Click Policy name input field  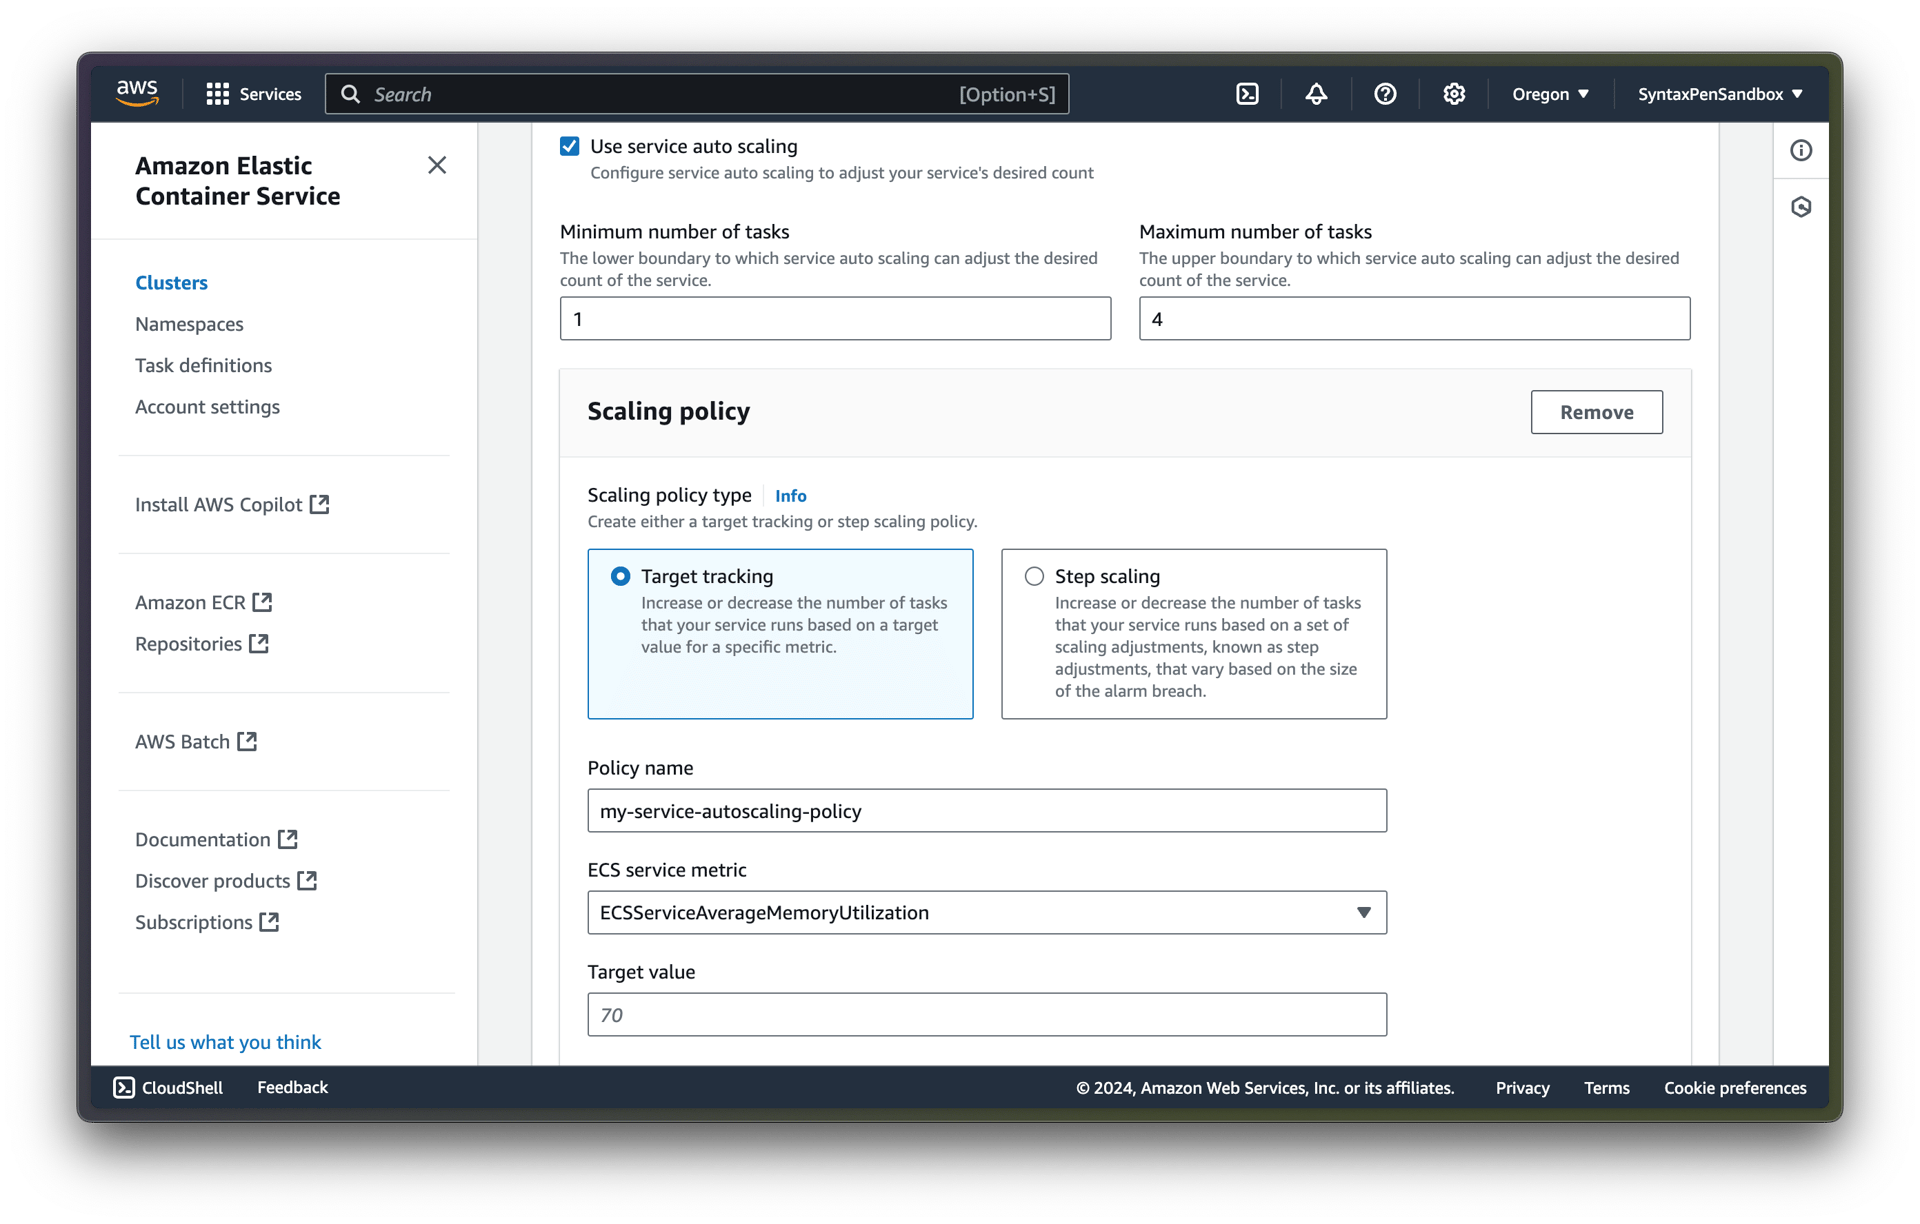987,810
